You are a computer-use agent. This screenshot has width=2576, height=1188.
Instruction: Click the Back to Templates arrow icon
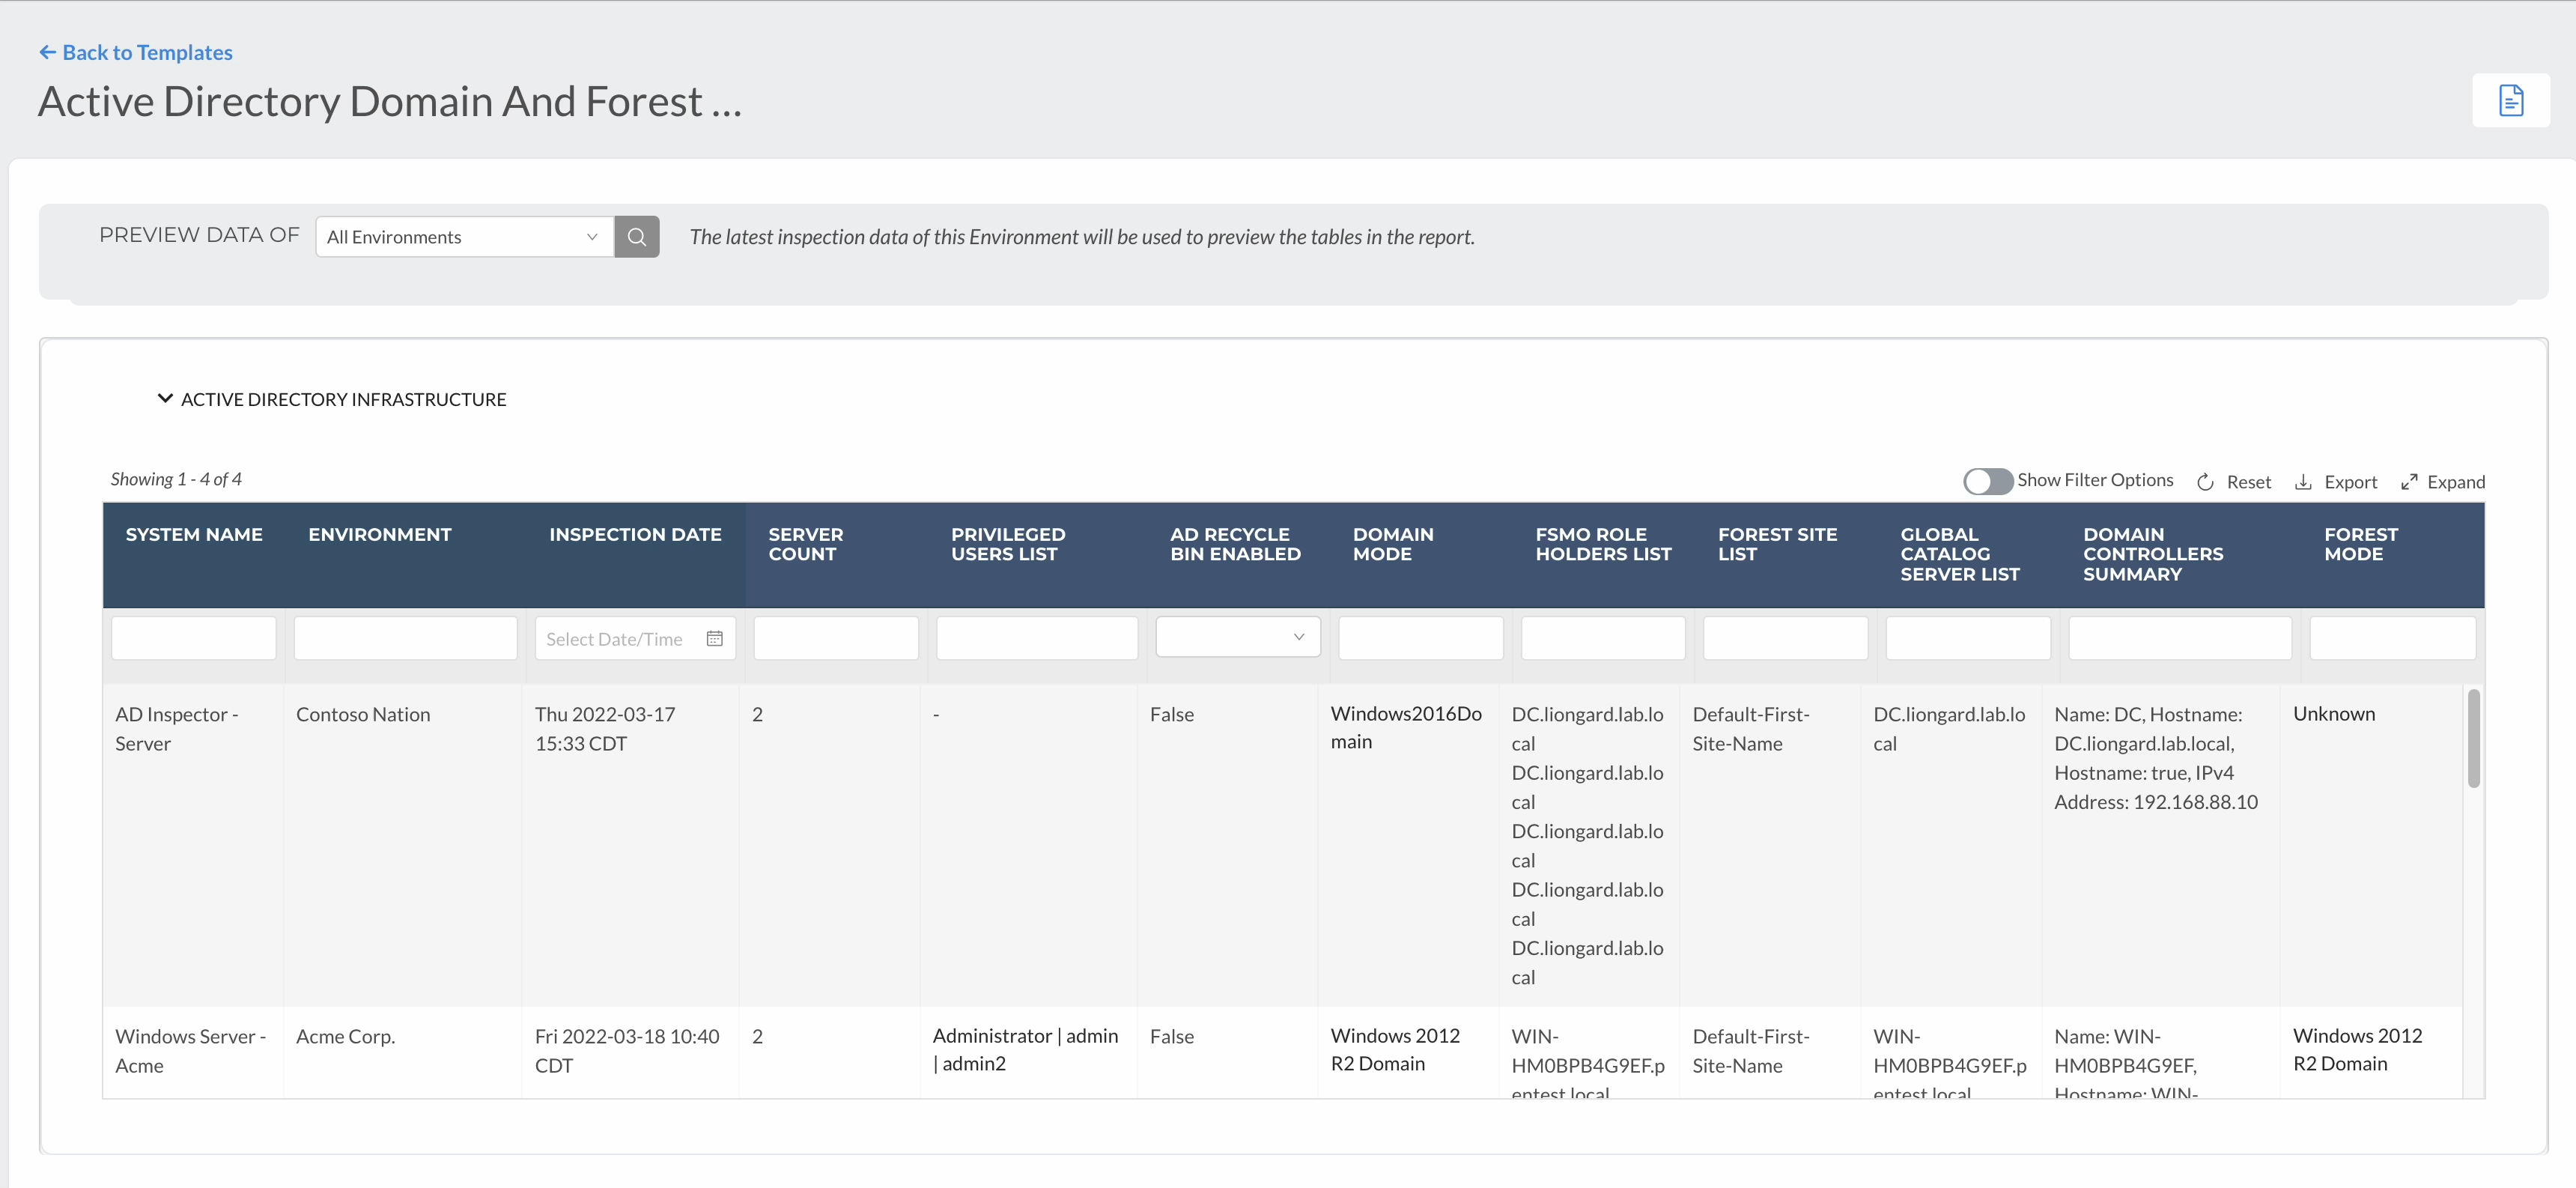(x=47, y=52)
